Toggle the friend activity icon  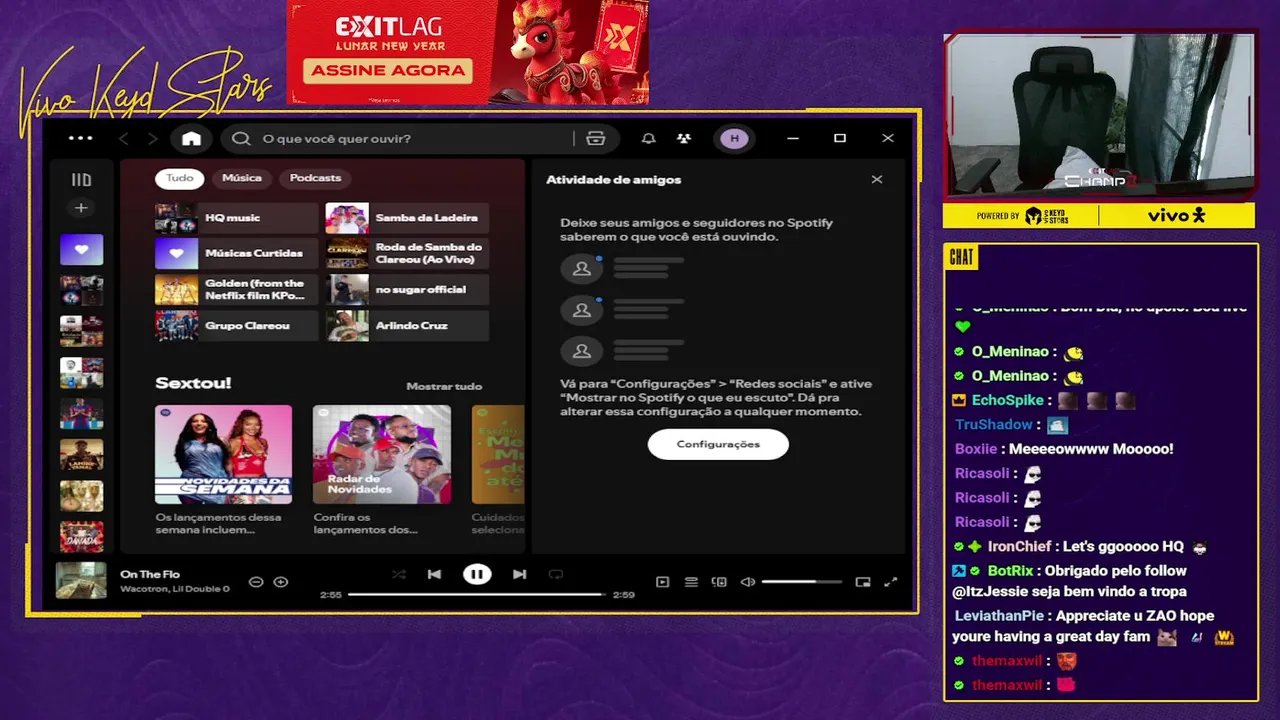pyautogui.click(x=684, y=139)
